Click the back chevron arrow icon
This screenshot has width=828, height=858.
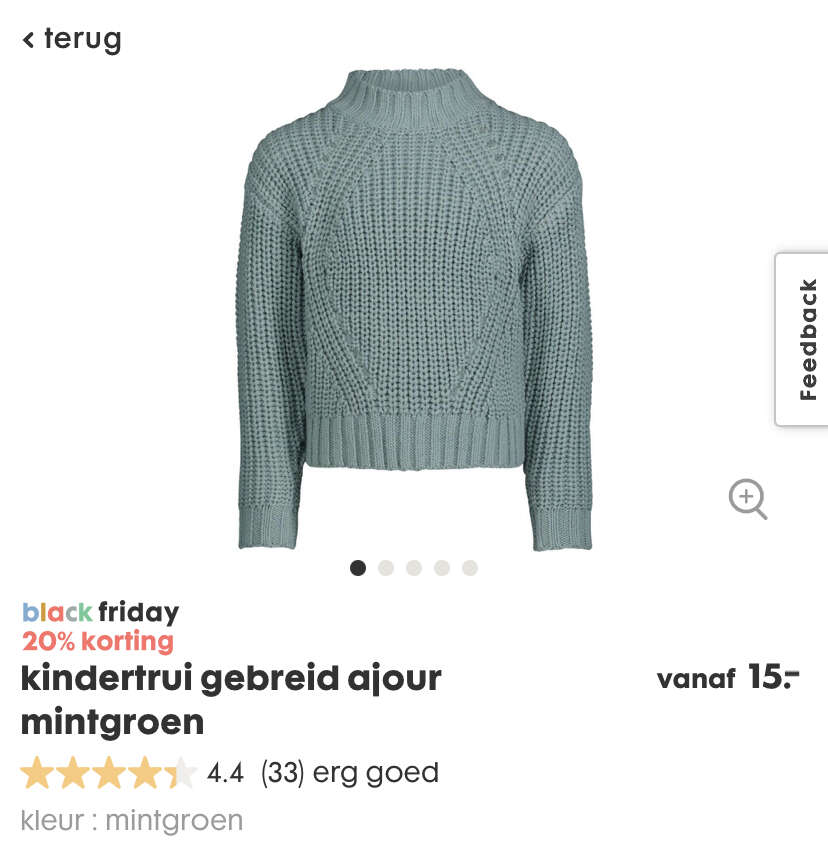click(x=28, y=40)
